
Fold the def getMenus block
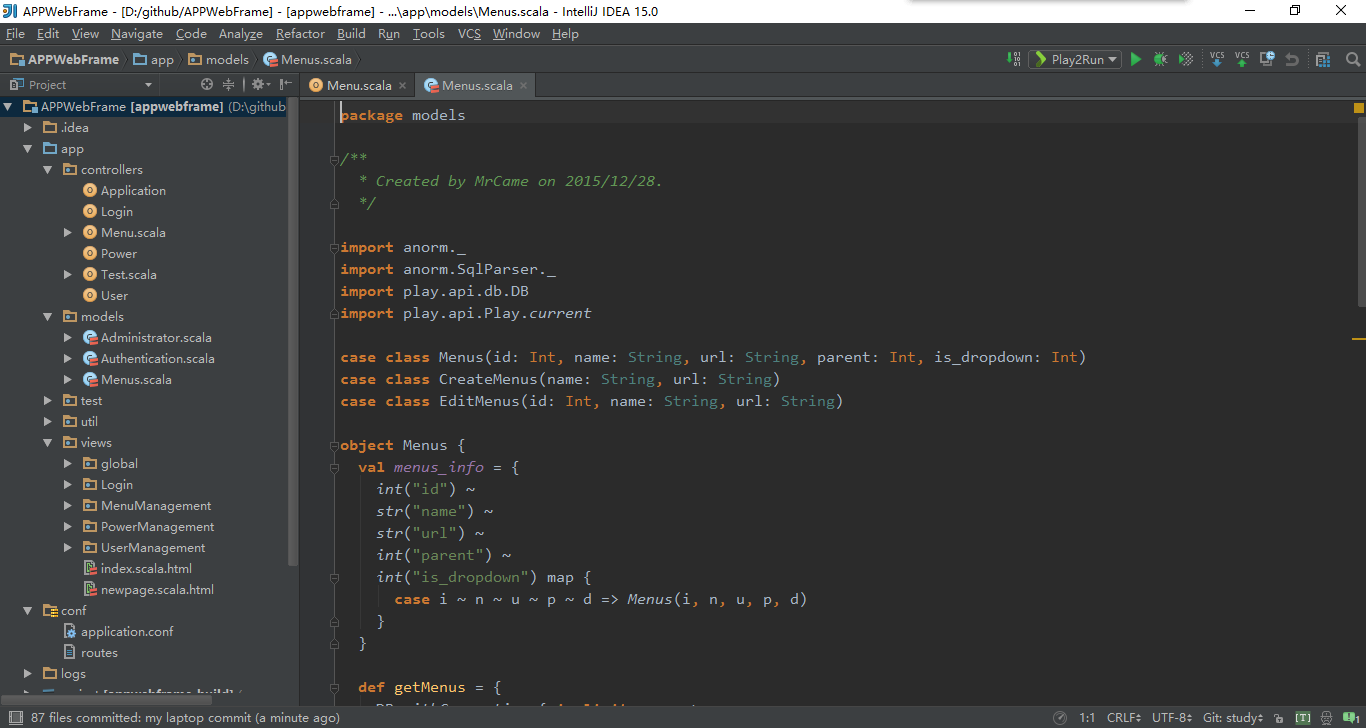[335, 687]
